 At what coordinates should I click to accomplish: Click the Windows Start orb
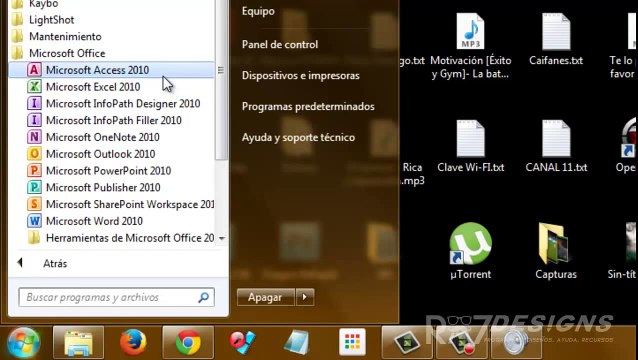point(24,343)
